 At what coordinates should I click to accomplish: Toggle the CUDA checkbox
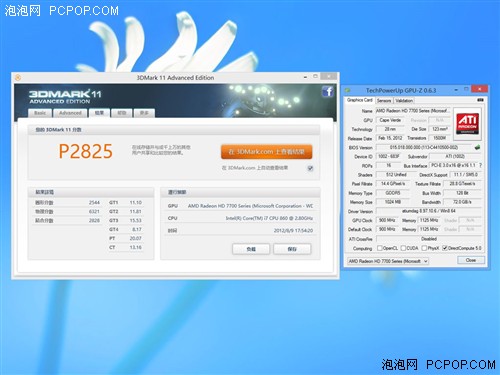click(403, 248)
